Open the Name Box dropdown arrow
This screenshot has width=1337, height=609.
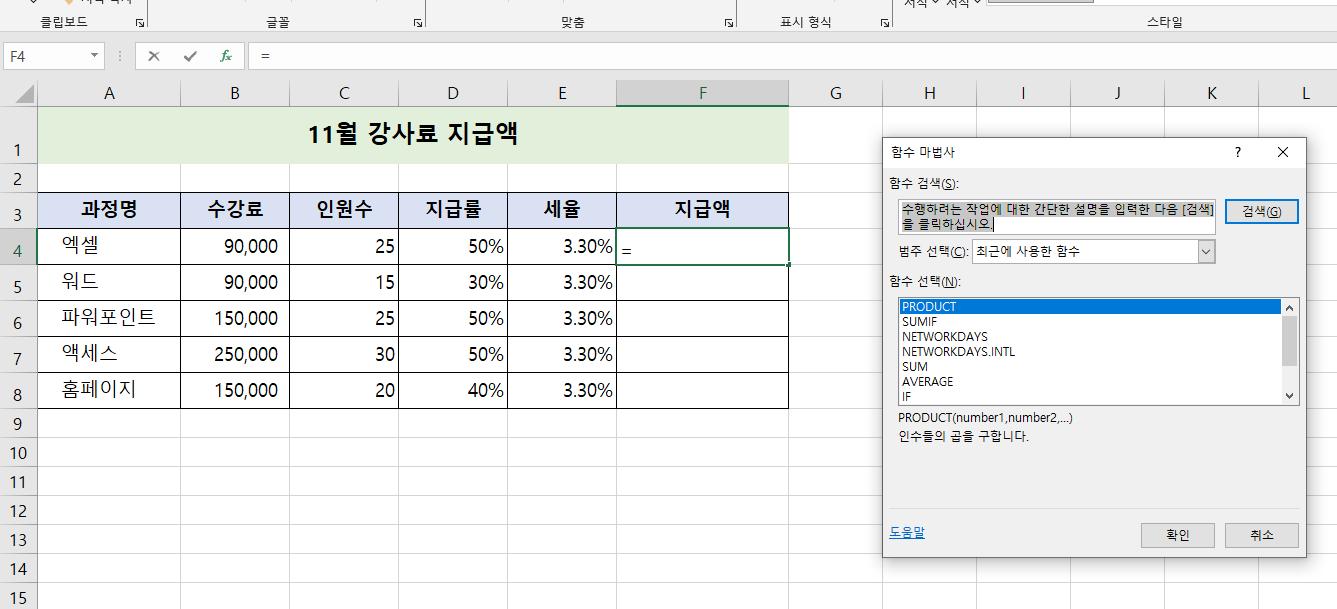pyautogui.click(x=95, y=56)
